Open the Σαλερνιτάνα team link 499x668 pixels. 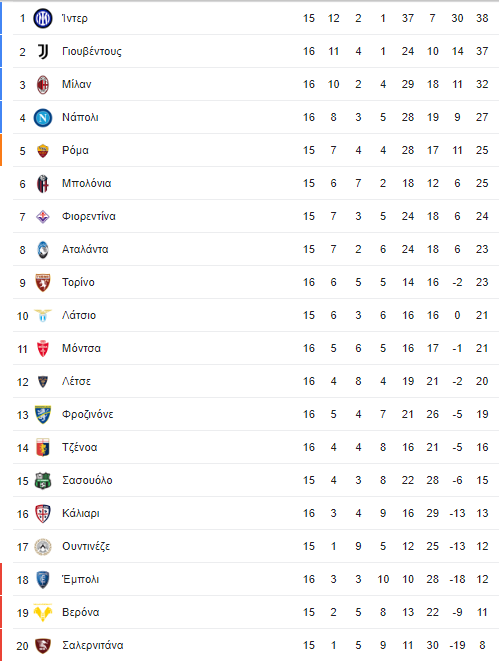(92, 645)
